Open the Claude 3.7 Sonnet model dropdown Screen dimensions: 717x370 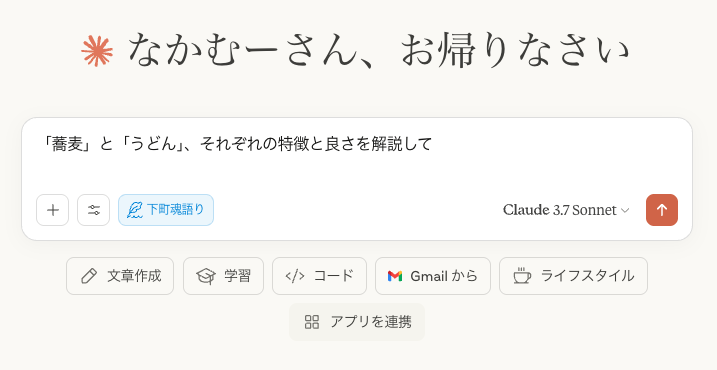[x=566, y=210]
